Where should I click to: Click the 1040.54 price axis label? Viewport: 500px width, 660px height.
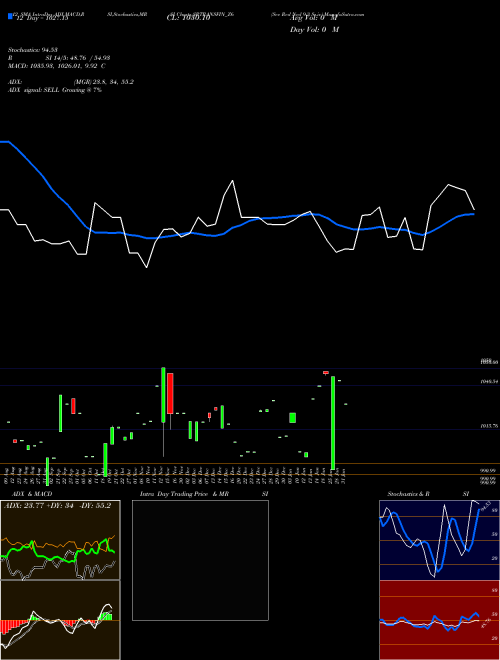click(x=489, y=382)
